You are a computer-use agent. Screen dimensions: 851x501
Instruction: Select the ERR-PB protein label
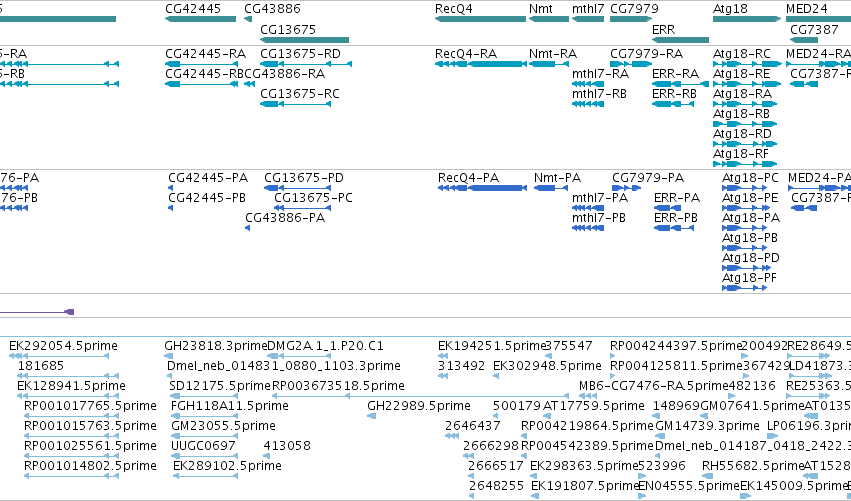pos(676,218)
